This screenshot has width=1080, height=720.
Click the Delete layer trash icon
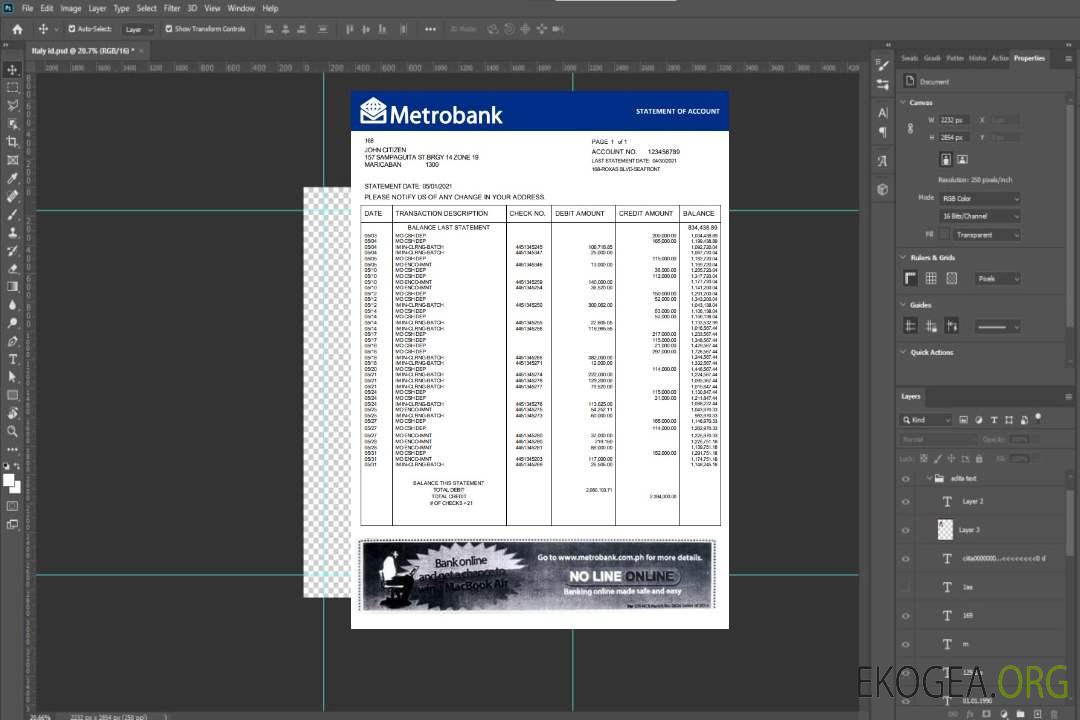point(1054,714)
